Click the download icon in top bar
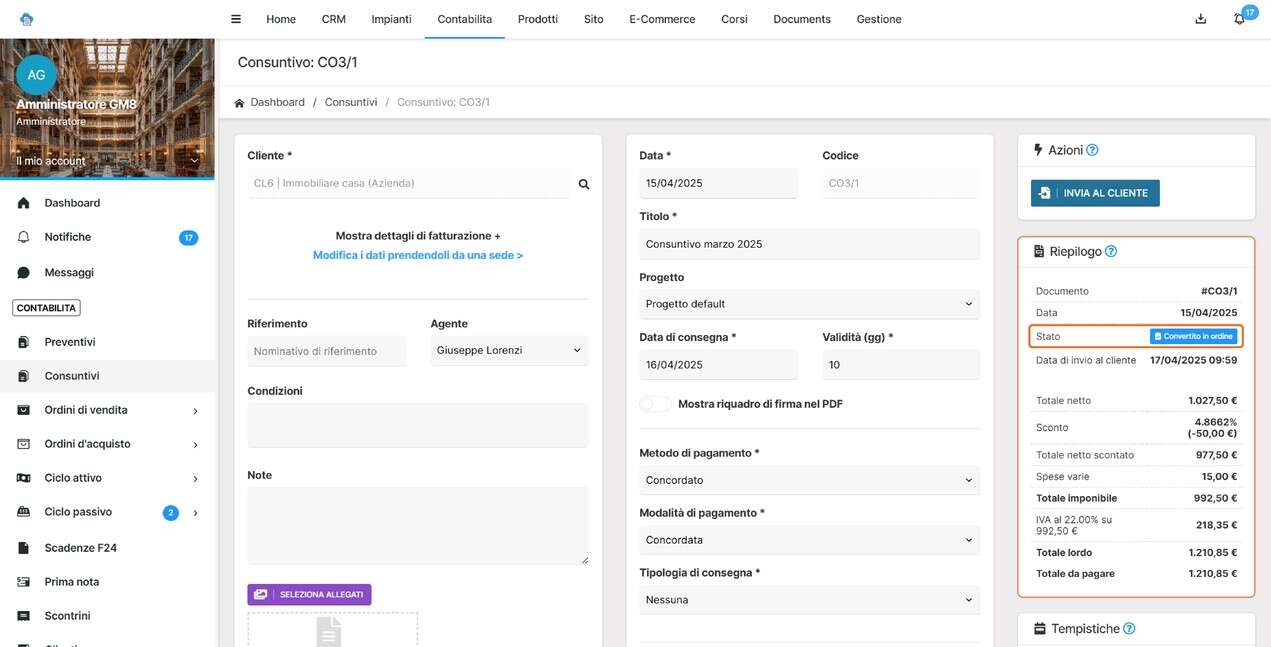The image size is (1271, 647). (x=1200, y=19)
